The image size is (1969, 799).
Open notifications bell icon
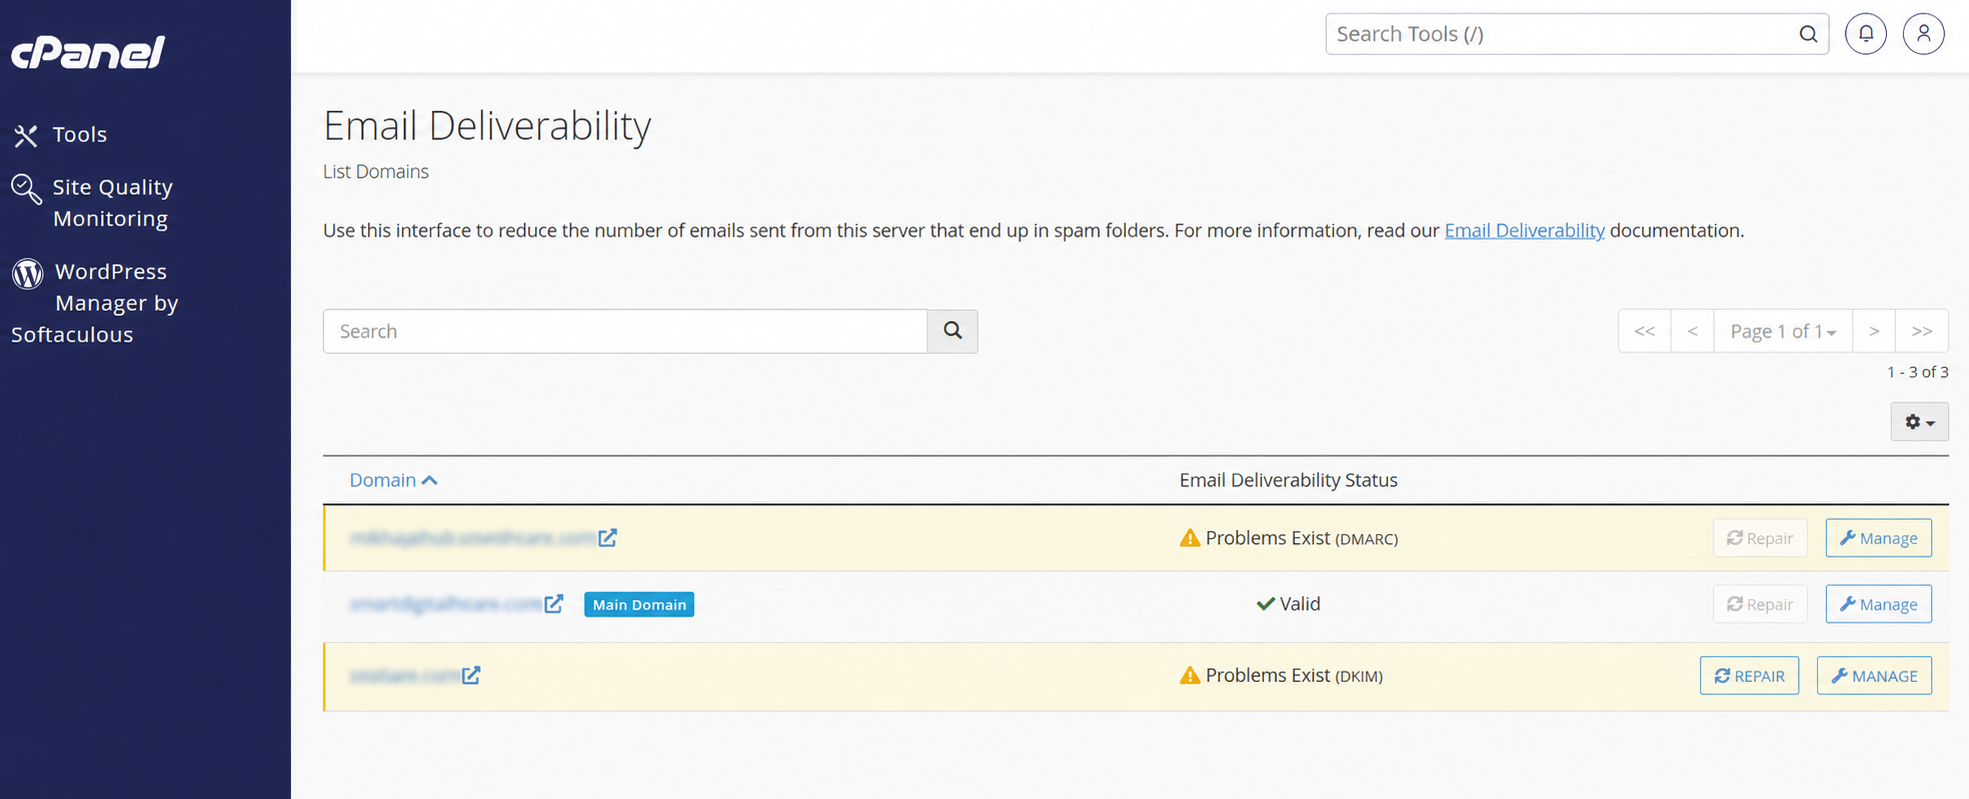1866,34
